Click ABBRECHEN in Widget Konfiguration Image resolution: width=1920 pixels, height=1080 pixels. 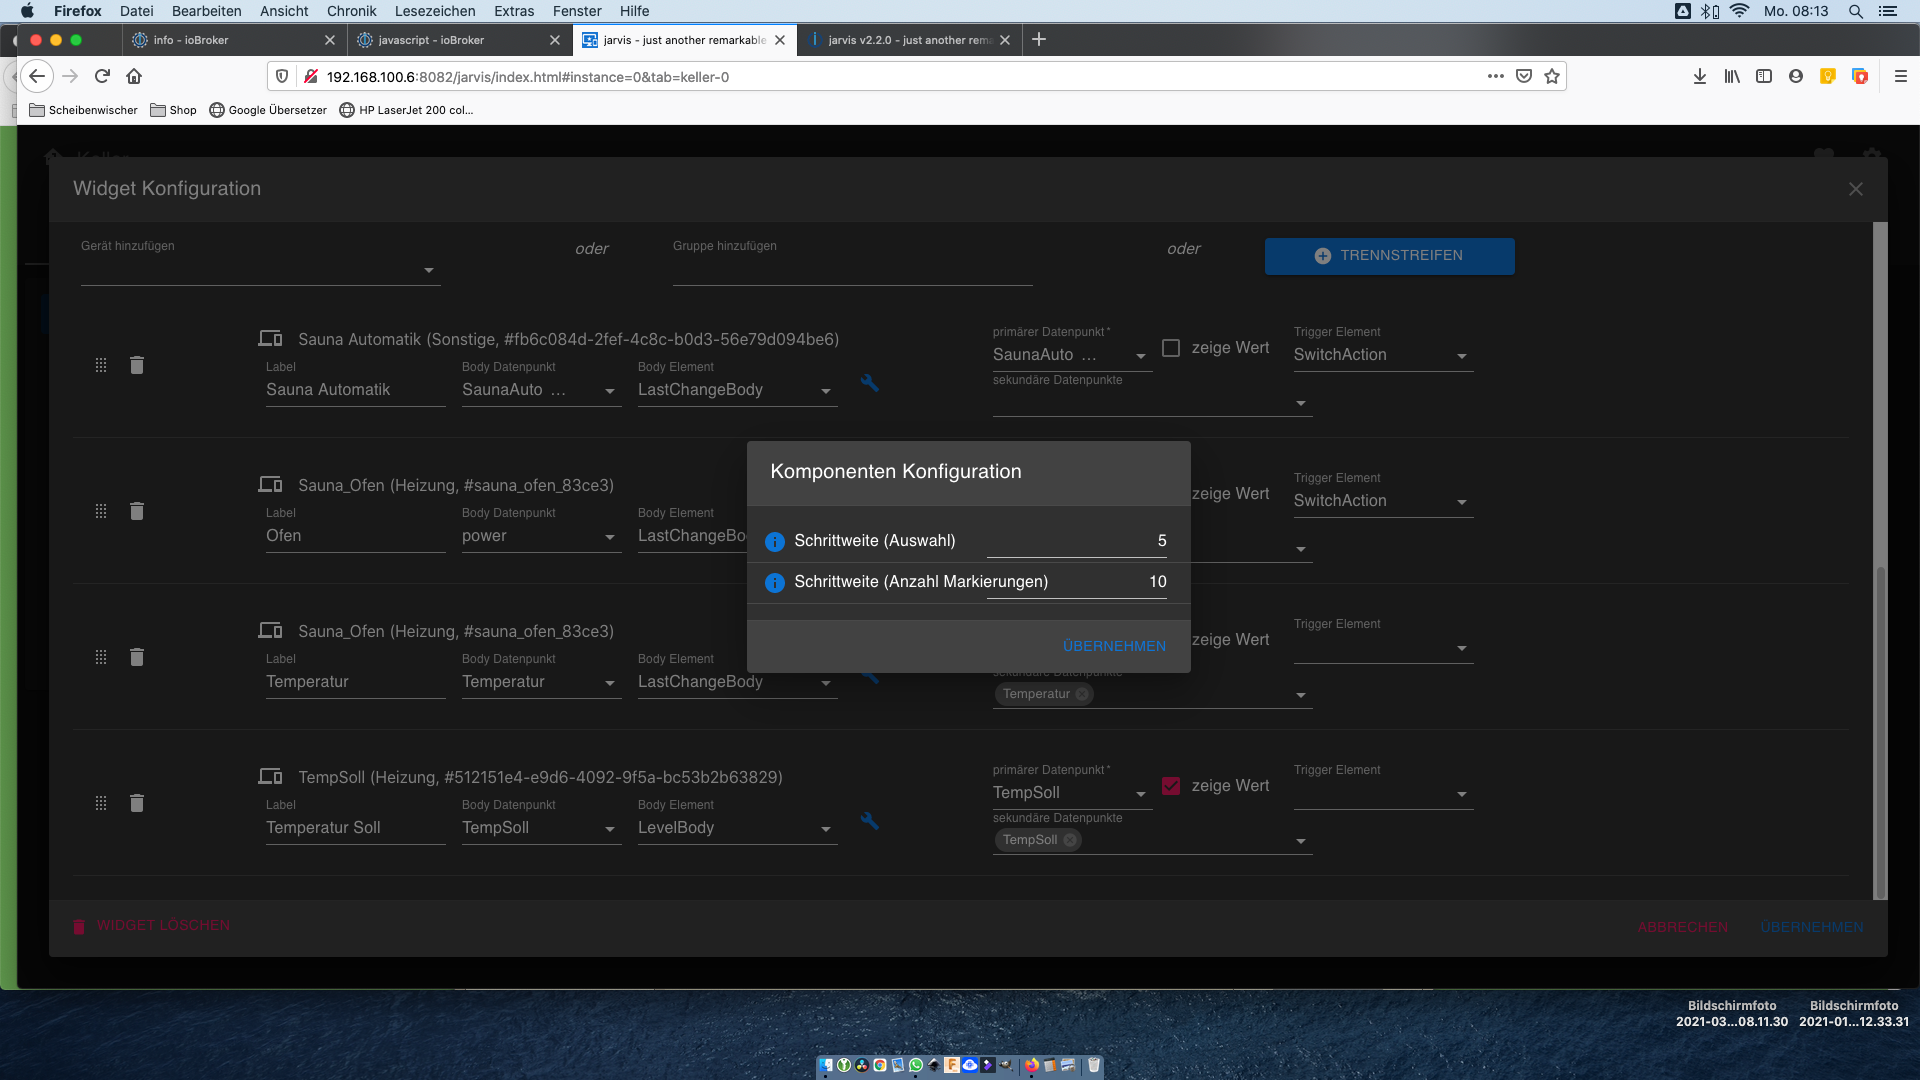pyautogui.click(x=1683, y=927)
